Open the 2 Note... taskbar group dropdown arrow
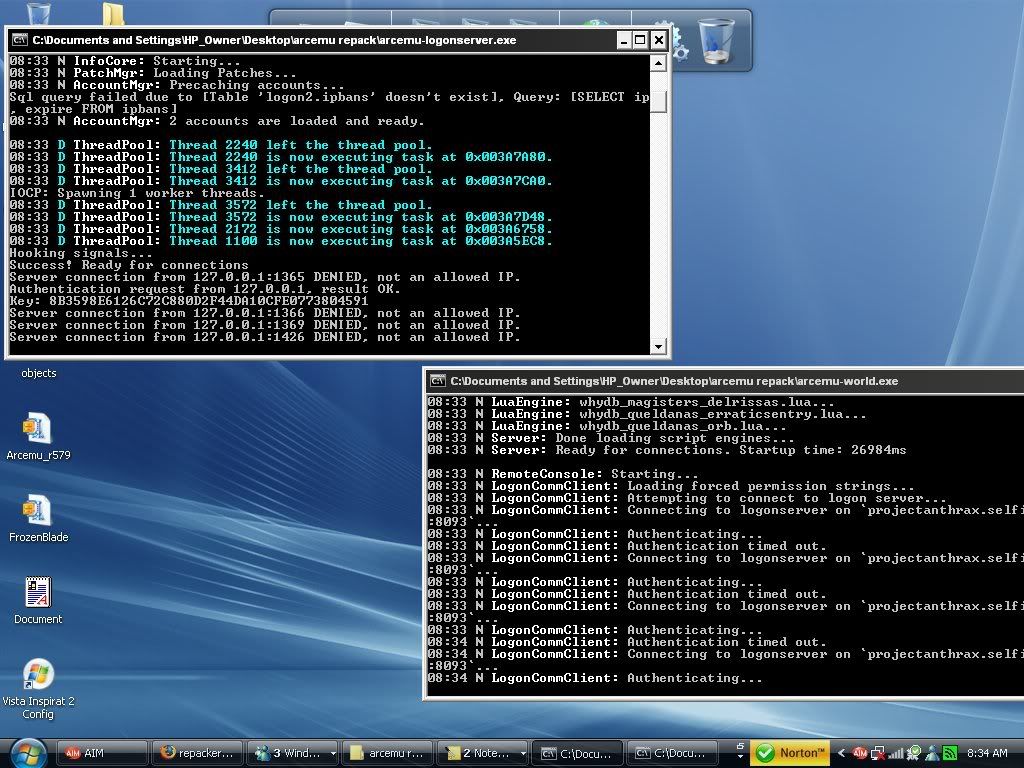The height and width of the screenshot is (768, 1024). (x=522, y=753)
